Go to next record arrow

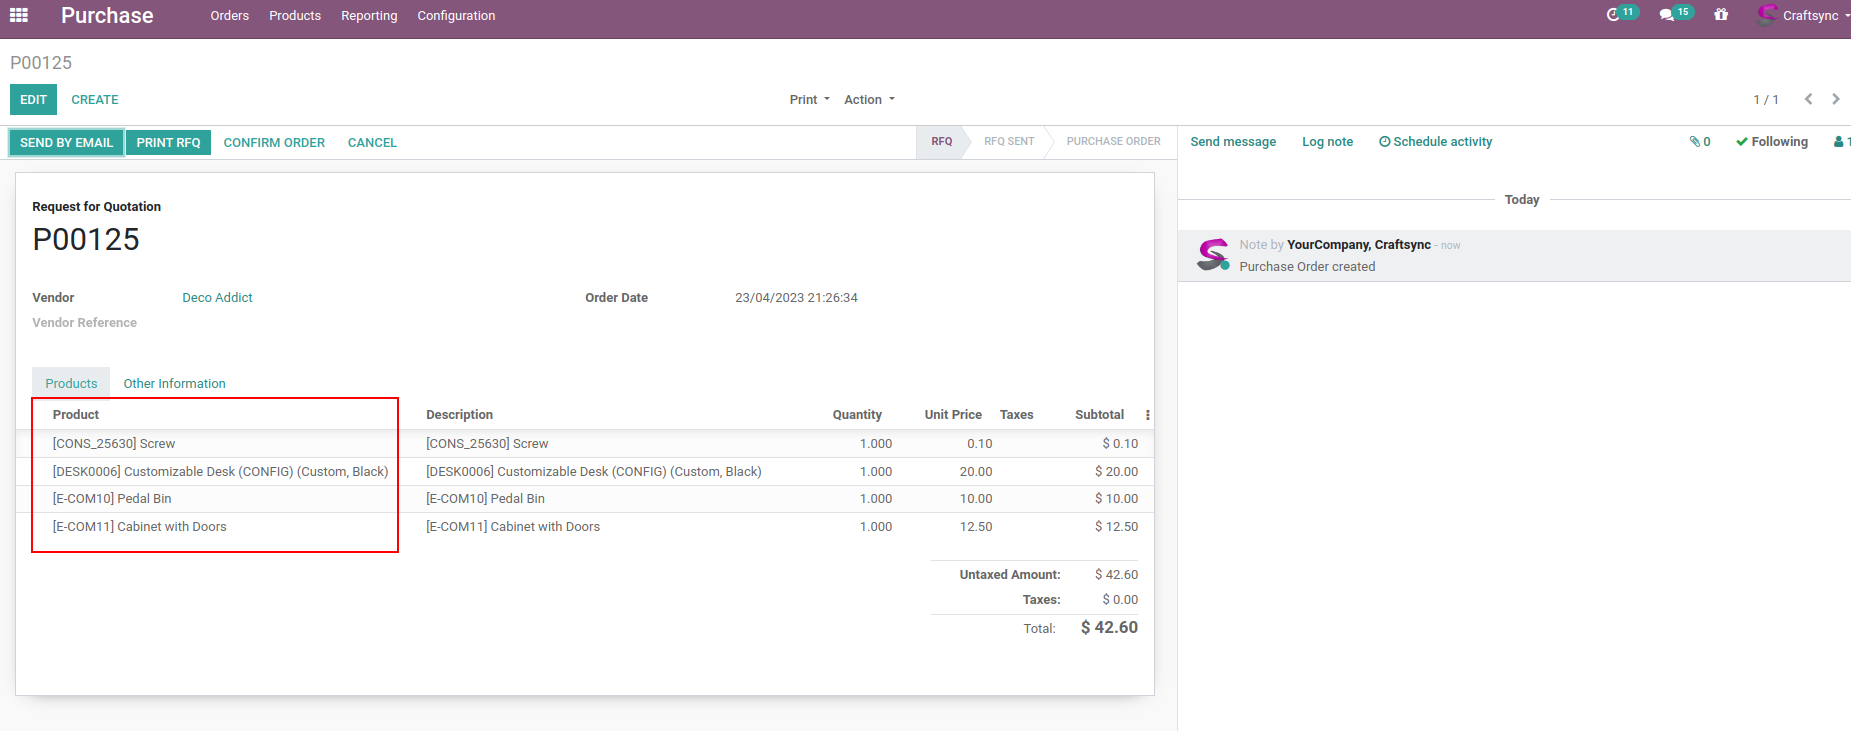[x=1836, y=99]
